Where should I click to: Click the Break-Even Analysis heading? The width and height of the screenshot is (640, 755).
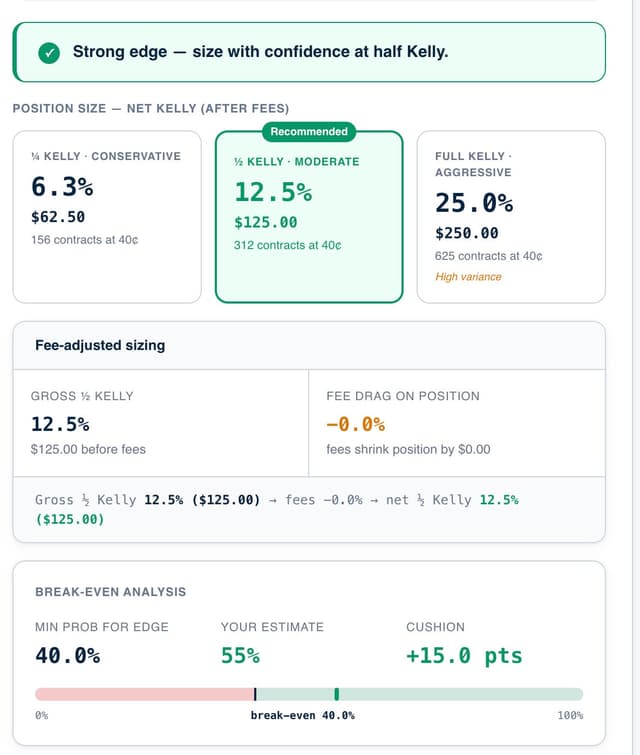coord(110,592)
